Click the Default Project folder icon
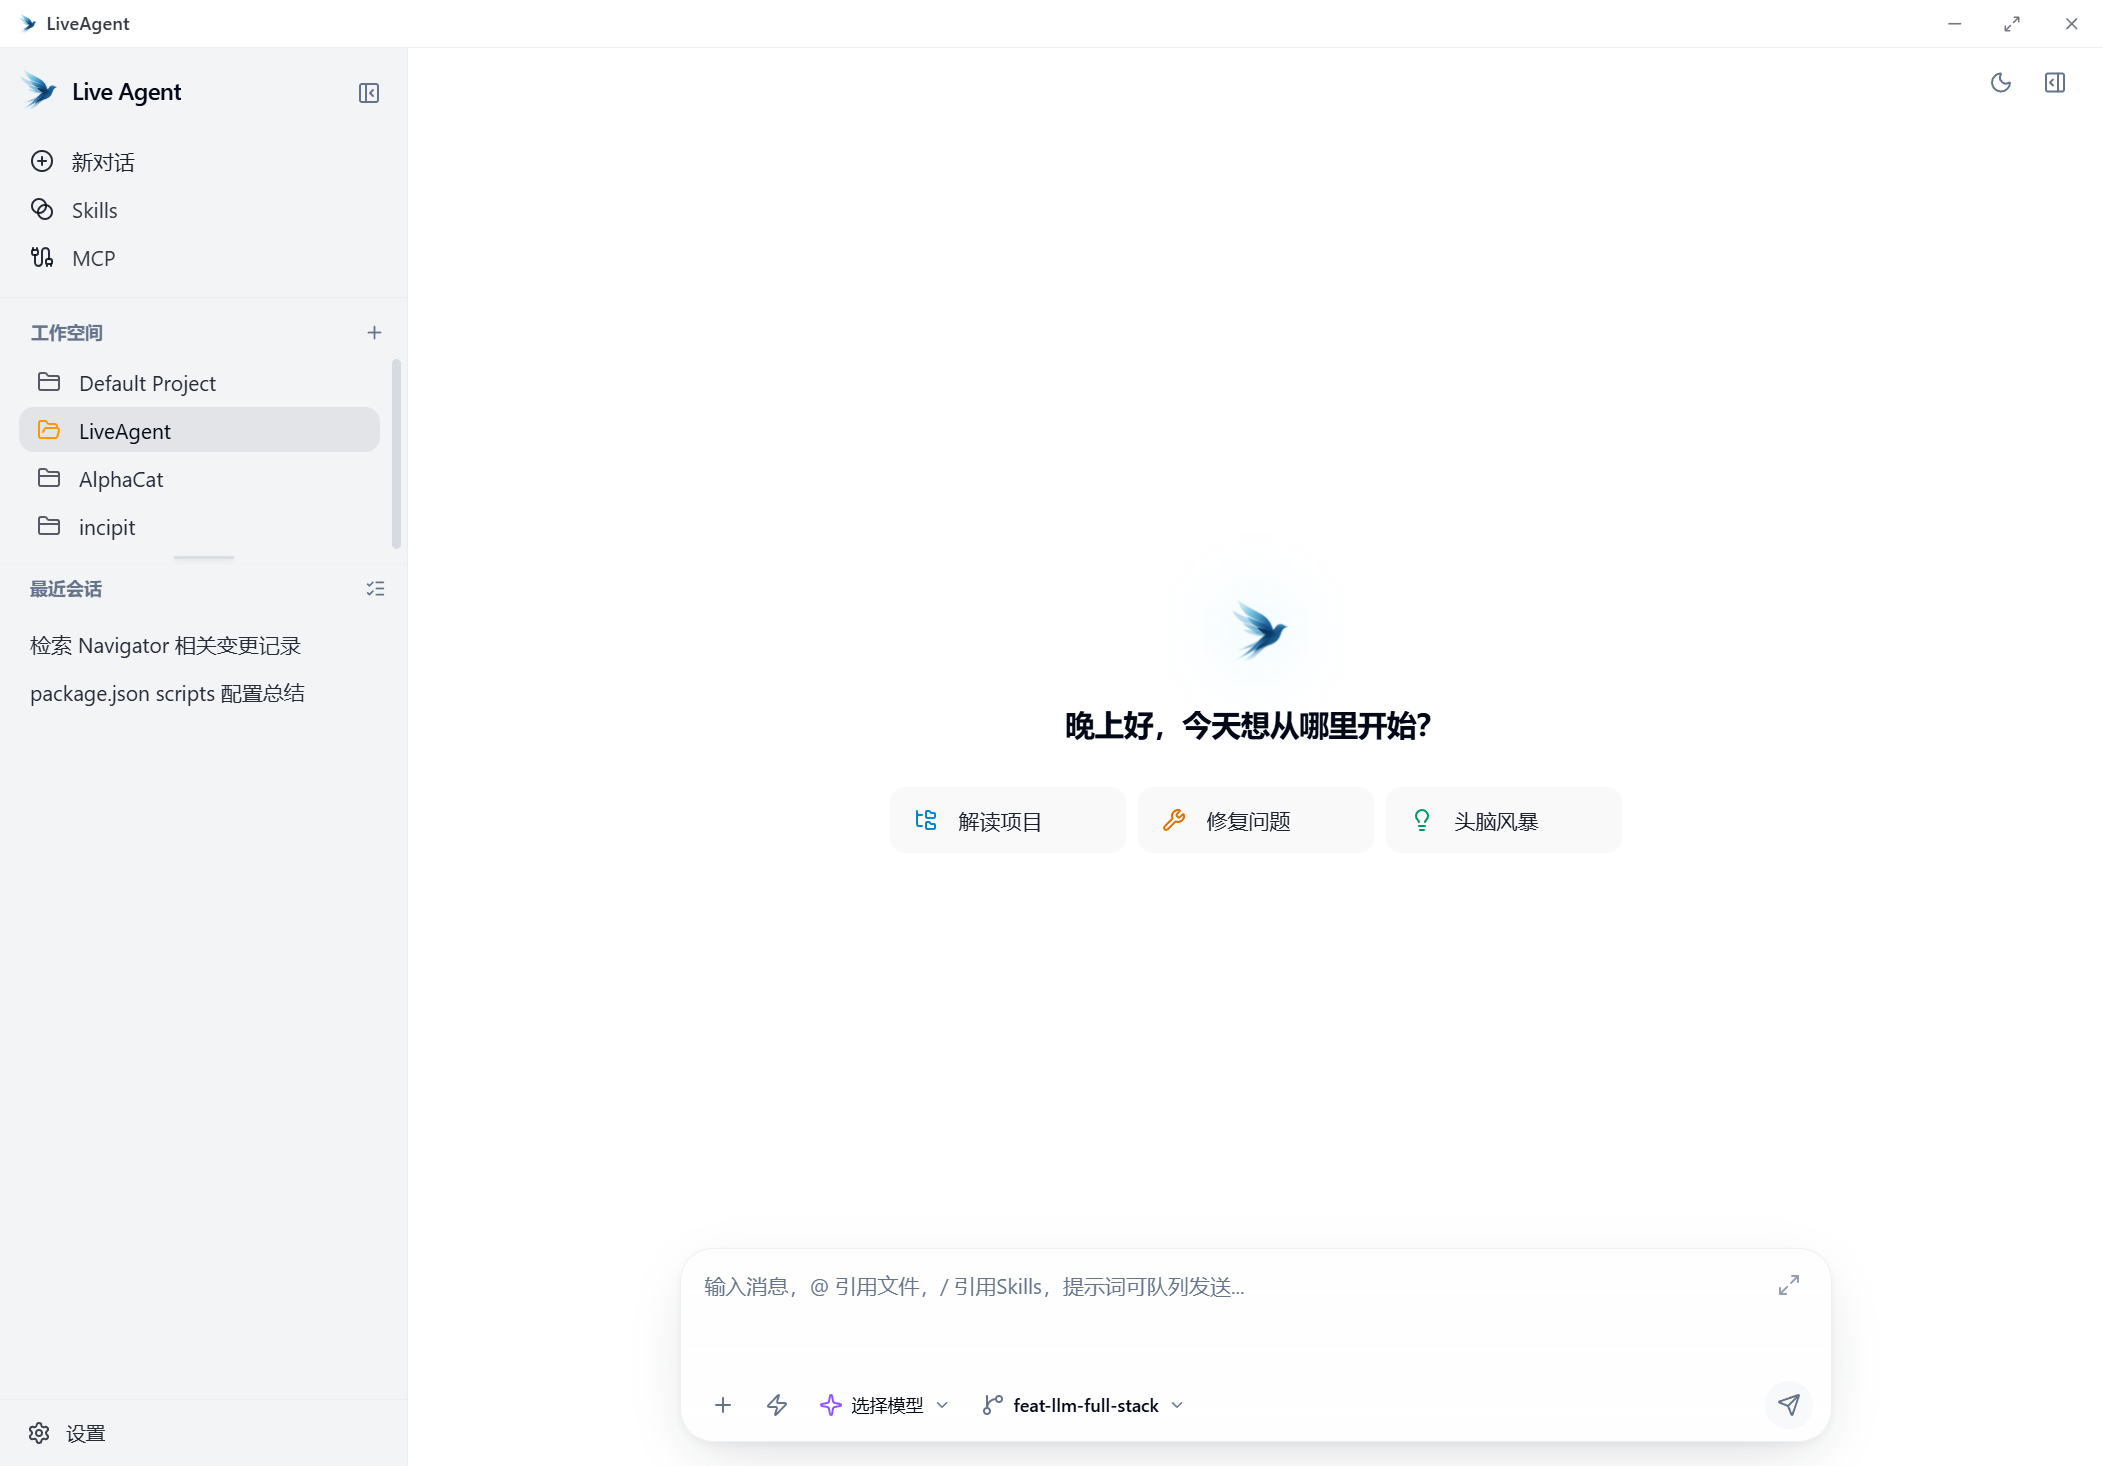The width and height of the screenshot is (2103, 1466). (x=49, y=382)
